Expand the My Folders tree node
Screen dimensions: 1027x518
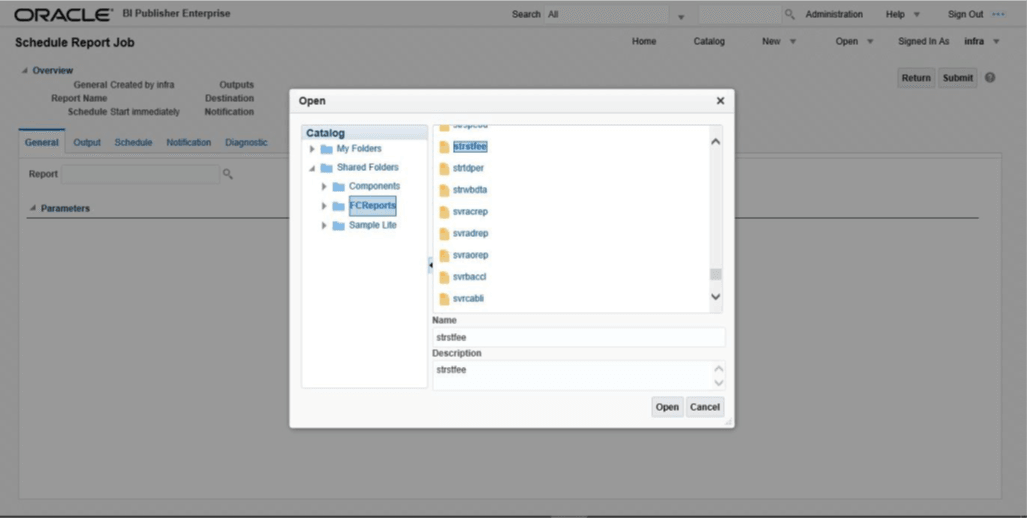(x=312, y=149)
